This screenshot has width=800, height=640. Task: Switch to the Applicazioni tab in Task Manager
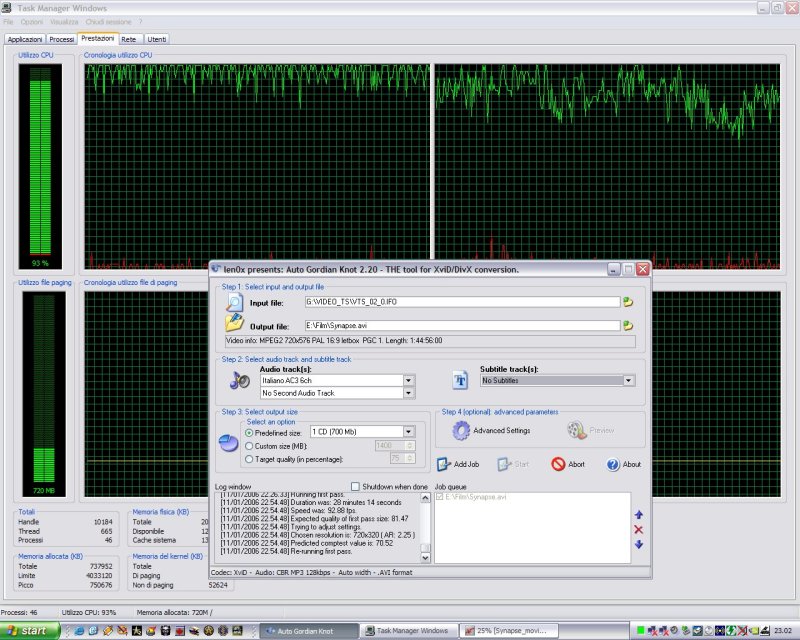[24, 39]
